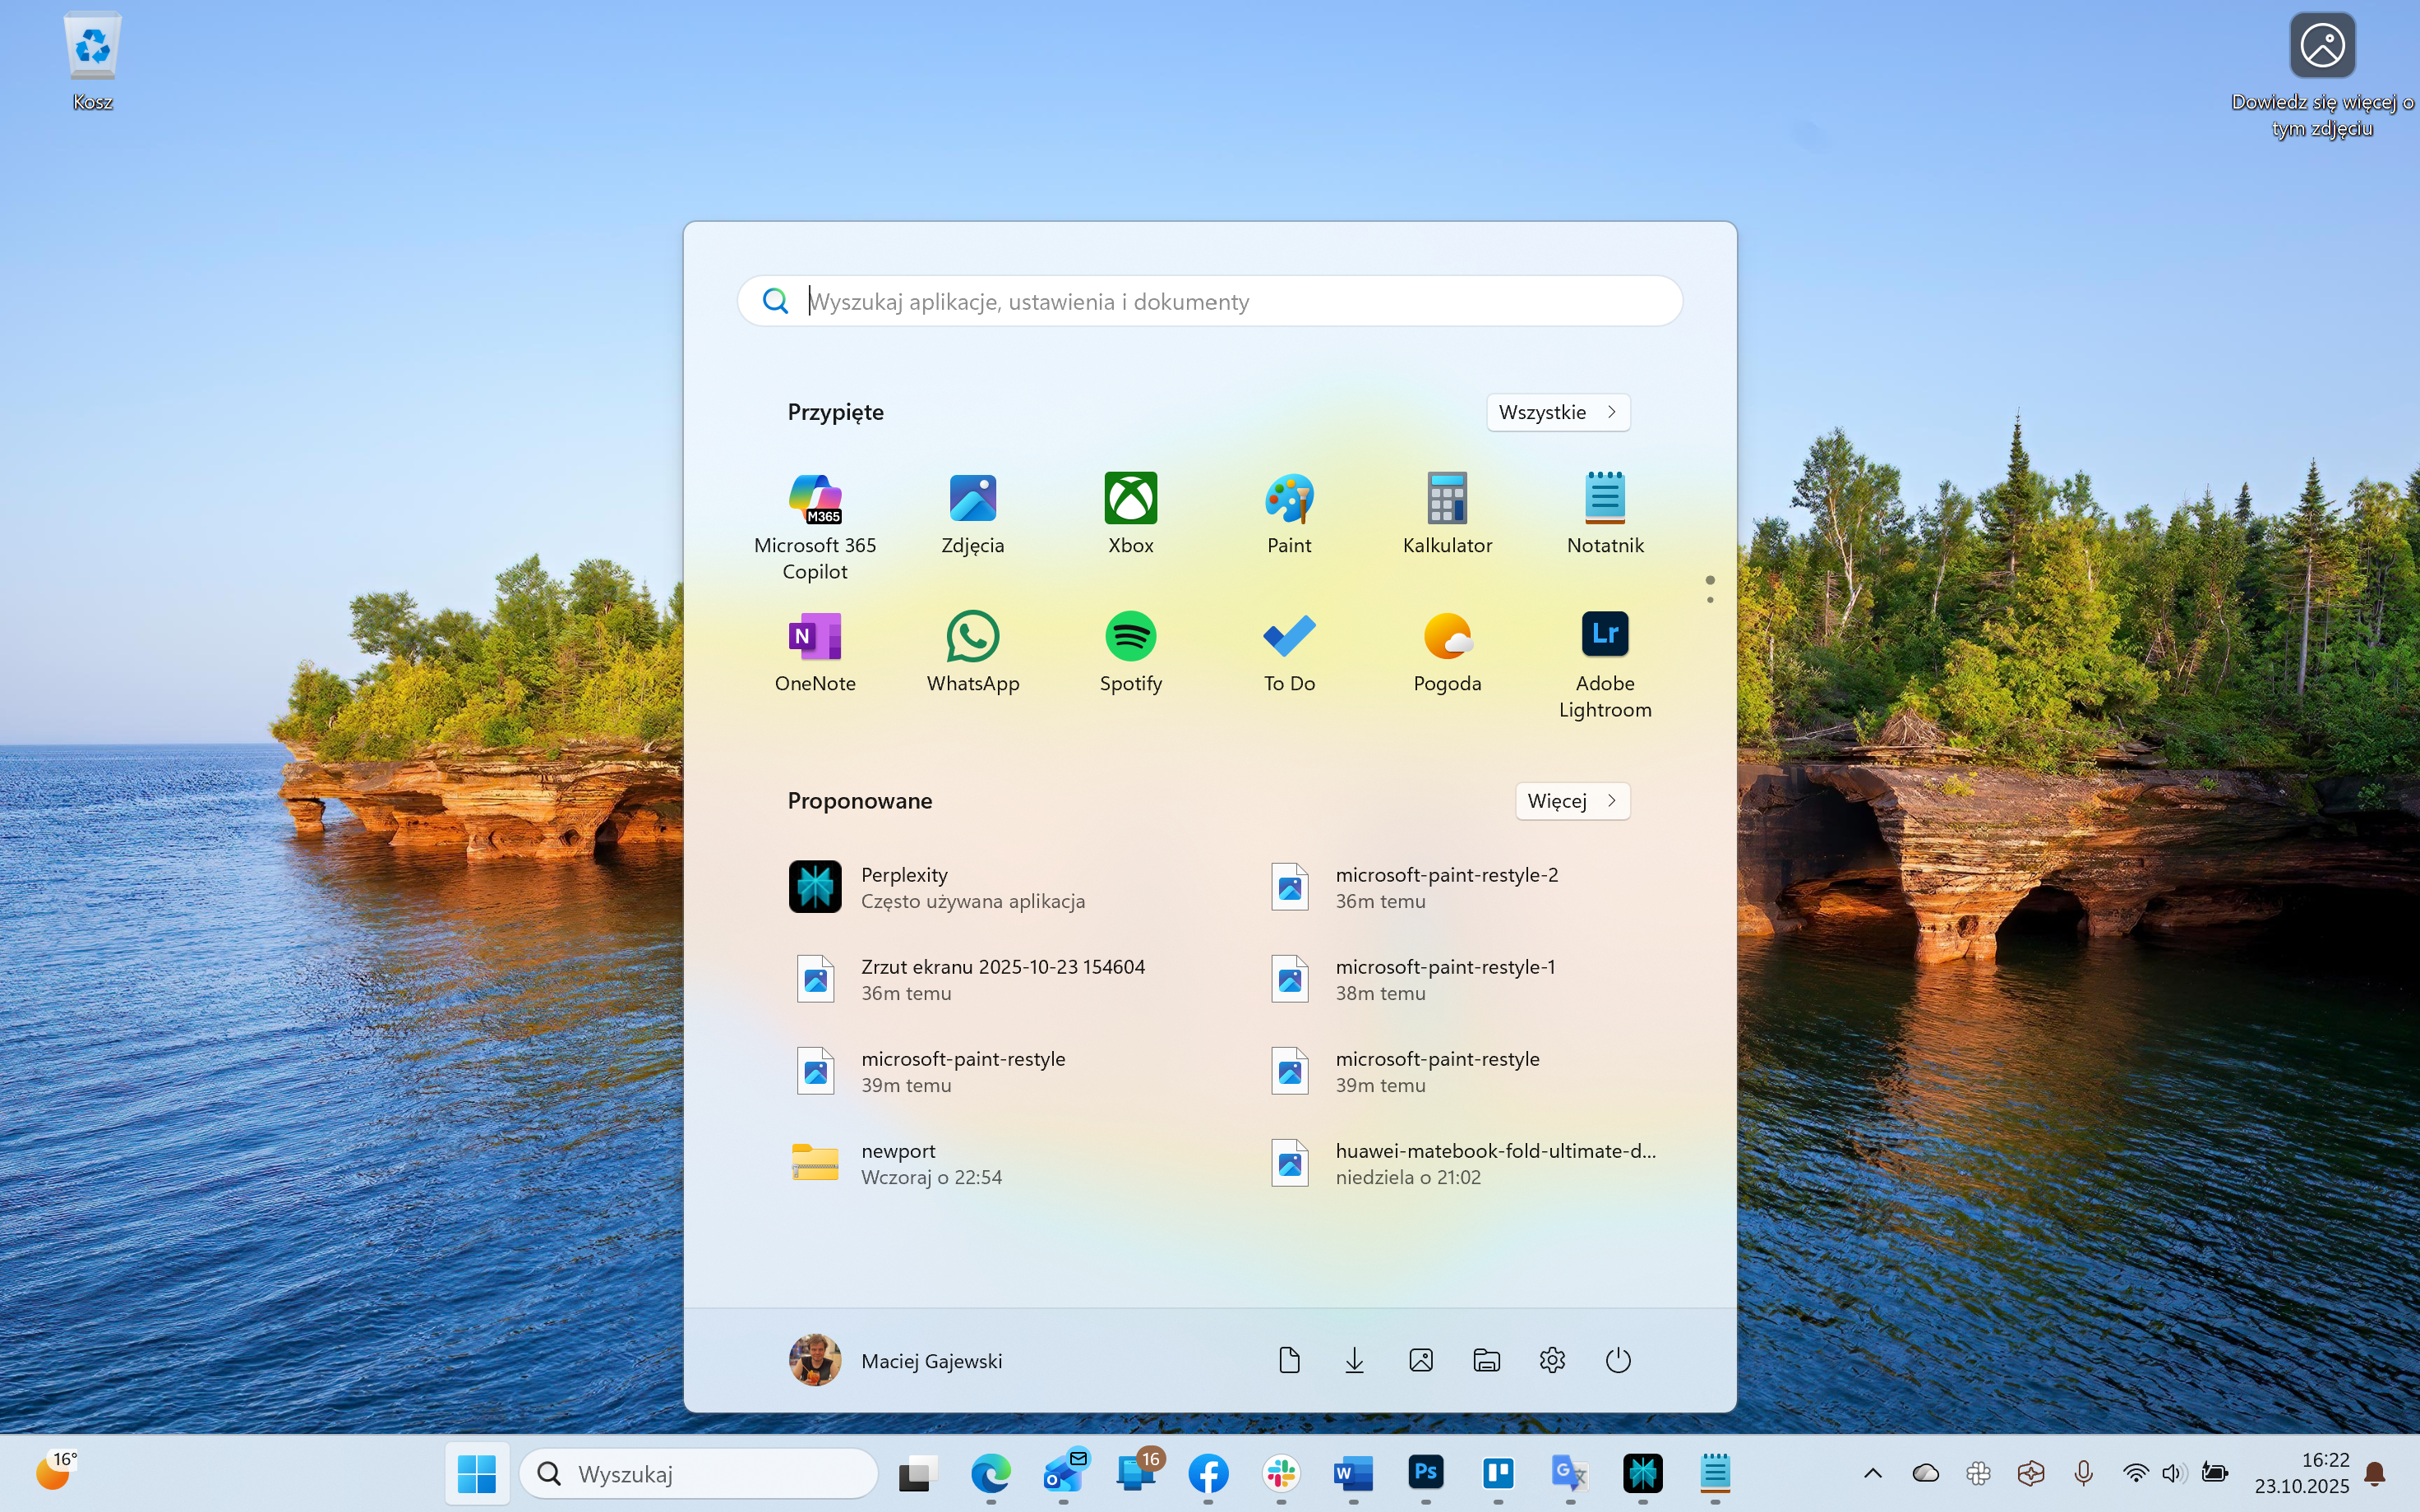Go to second page of pinned apps
The height and width of the screenshot is (1512, 2420).
[x=1710, y=600]
